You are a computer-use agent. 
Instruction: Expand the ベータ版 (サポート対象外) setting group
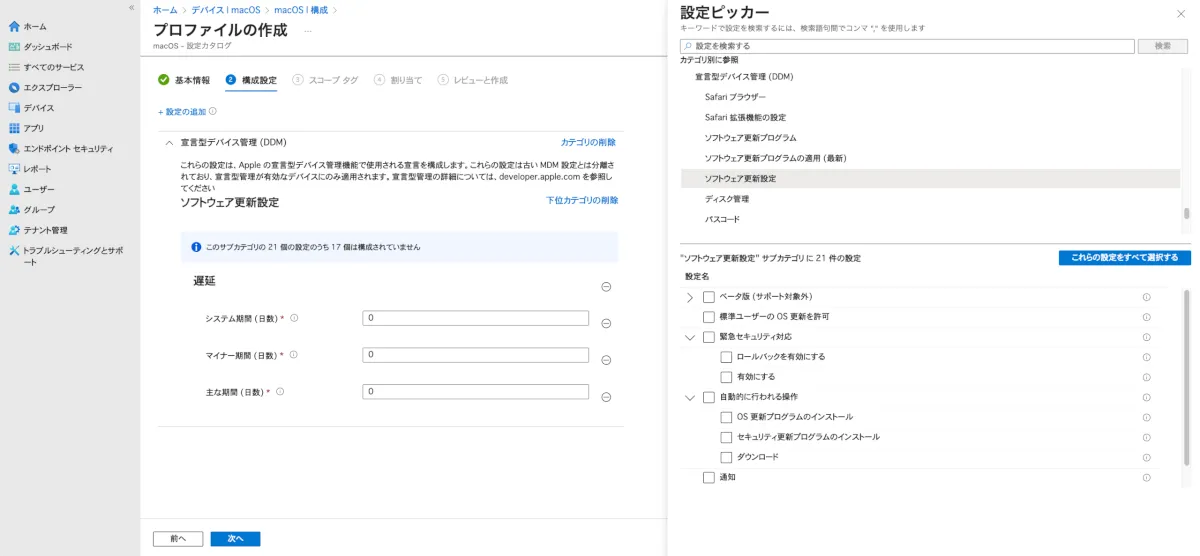(690, 297)
